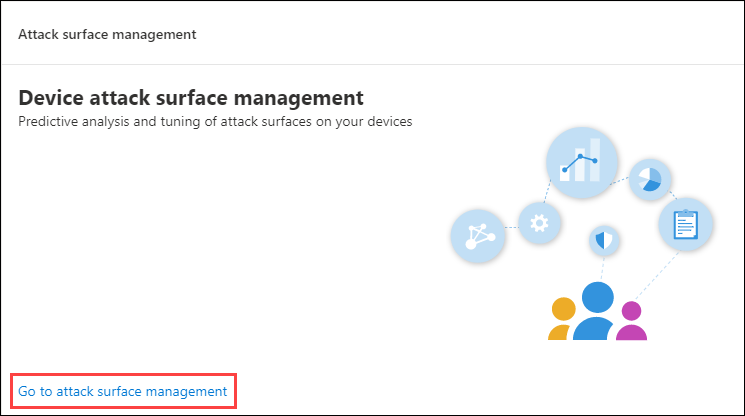Click dashed line from clipboard to magenta person
Image resolution: width=745 pixels, height=416 pixels.
tap(657, 275)
